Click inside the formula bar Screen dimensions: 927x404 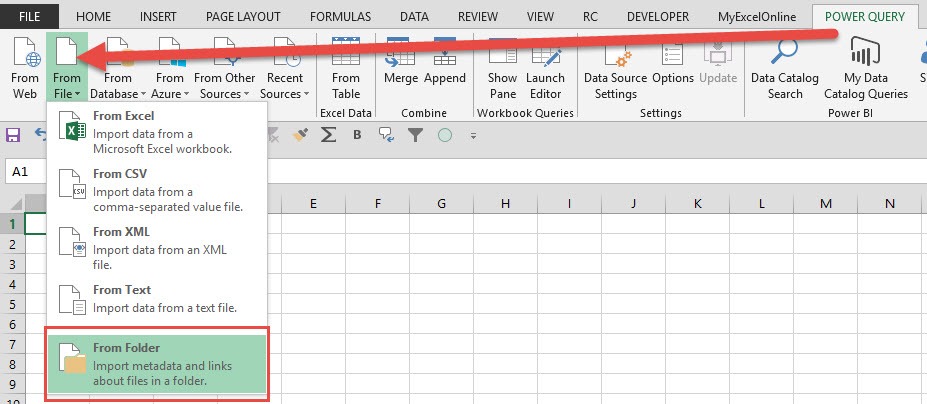coord(597,171)
